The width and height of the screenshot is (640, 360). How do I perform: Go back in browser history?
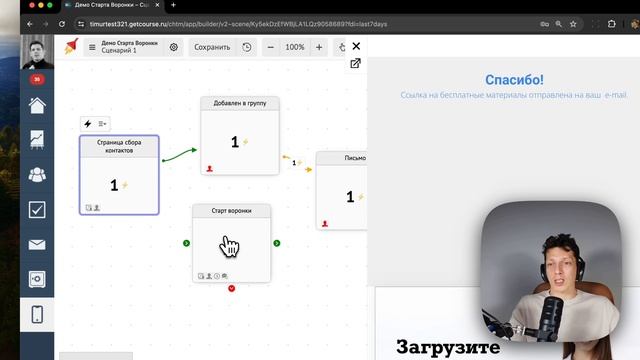[x=30, y=24]
